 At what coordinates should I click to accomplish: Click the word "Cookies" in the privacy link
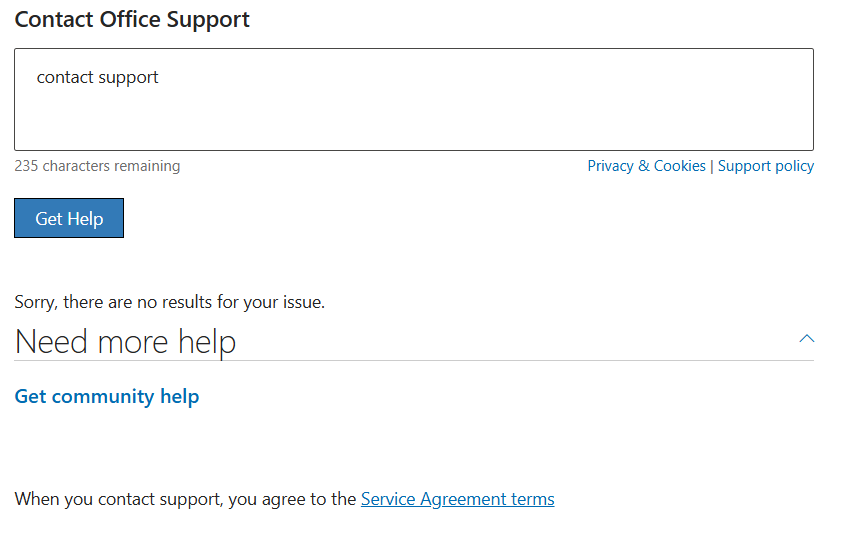coord(679,166)
